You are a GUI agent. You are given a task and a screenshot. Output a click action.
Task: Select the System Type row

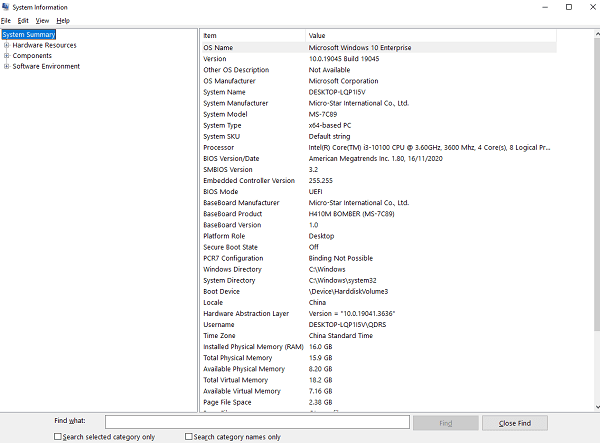point(378,125)
